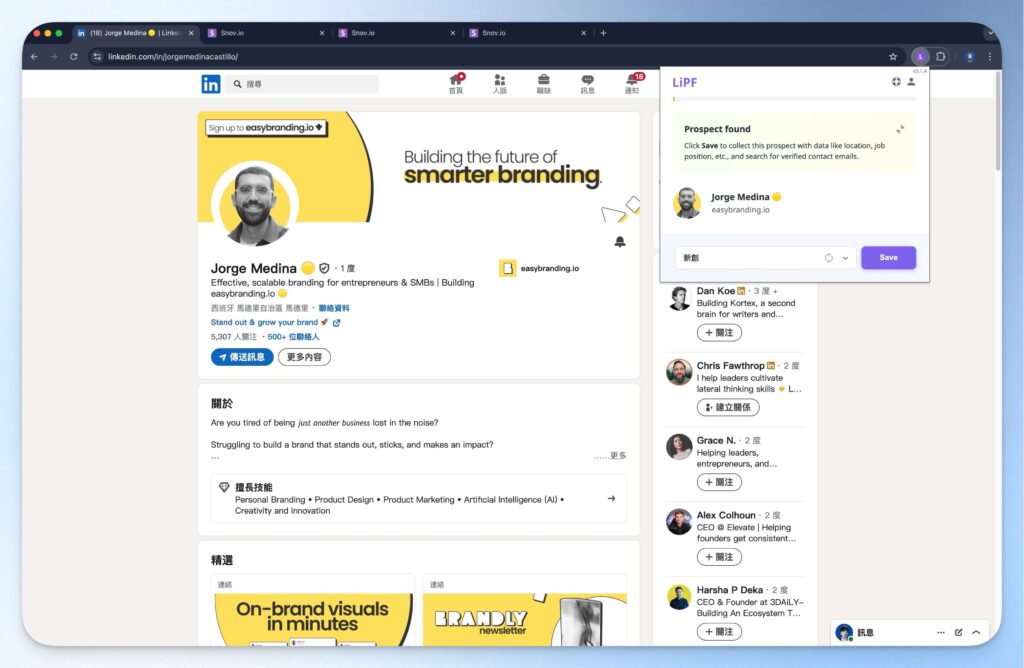Expand the 擅長技能 skills arrow

[x=611, y=498]
